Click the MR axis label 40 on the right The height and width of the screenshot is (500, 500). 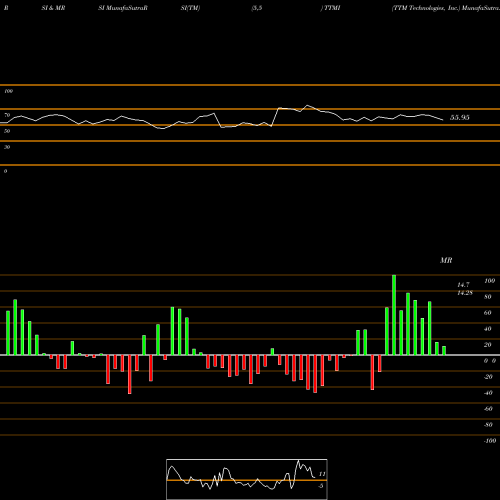488,329
